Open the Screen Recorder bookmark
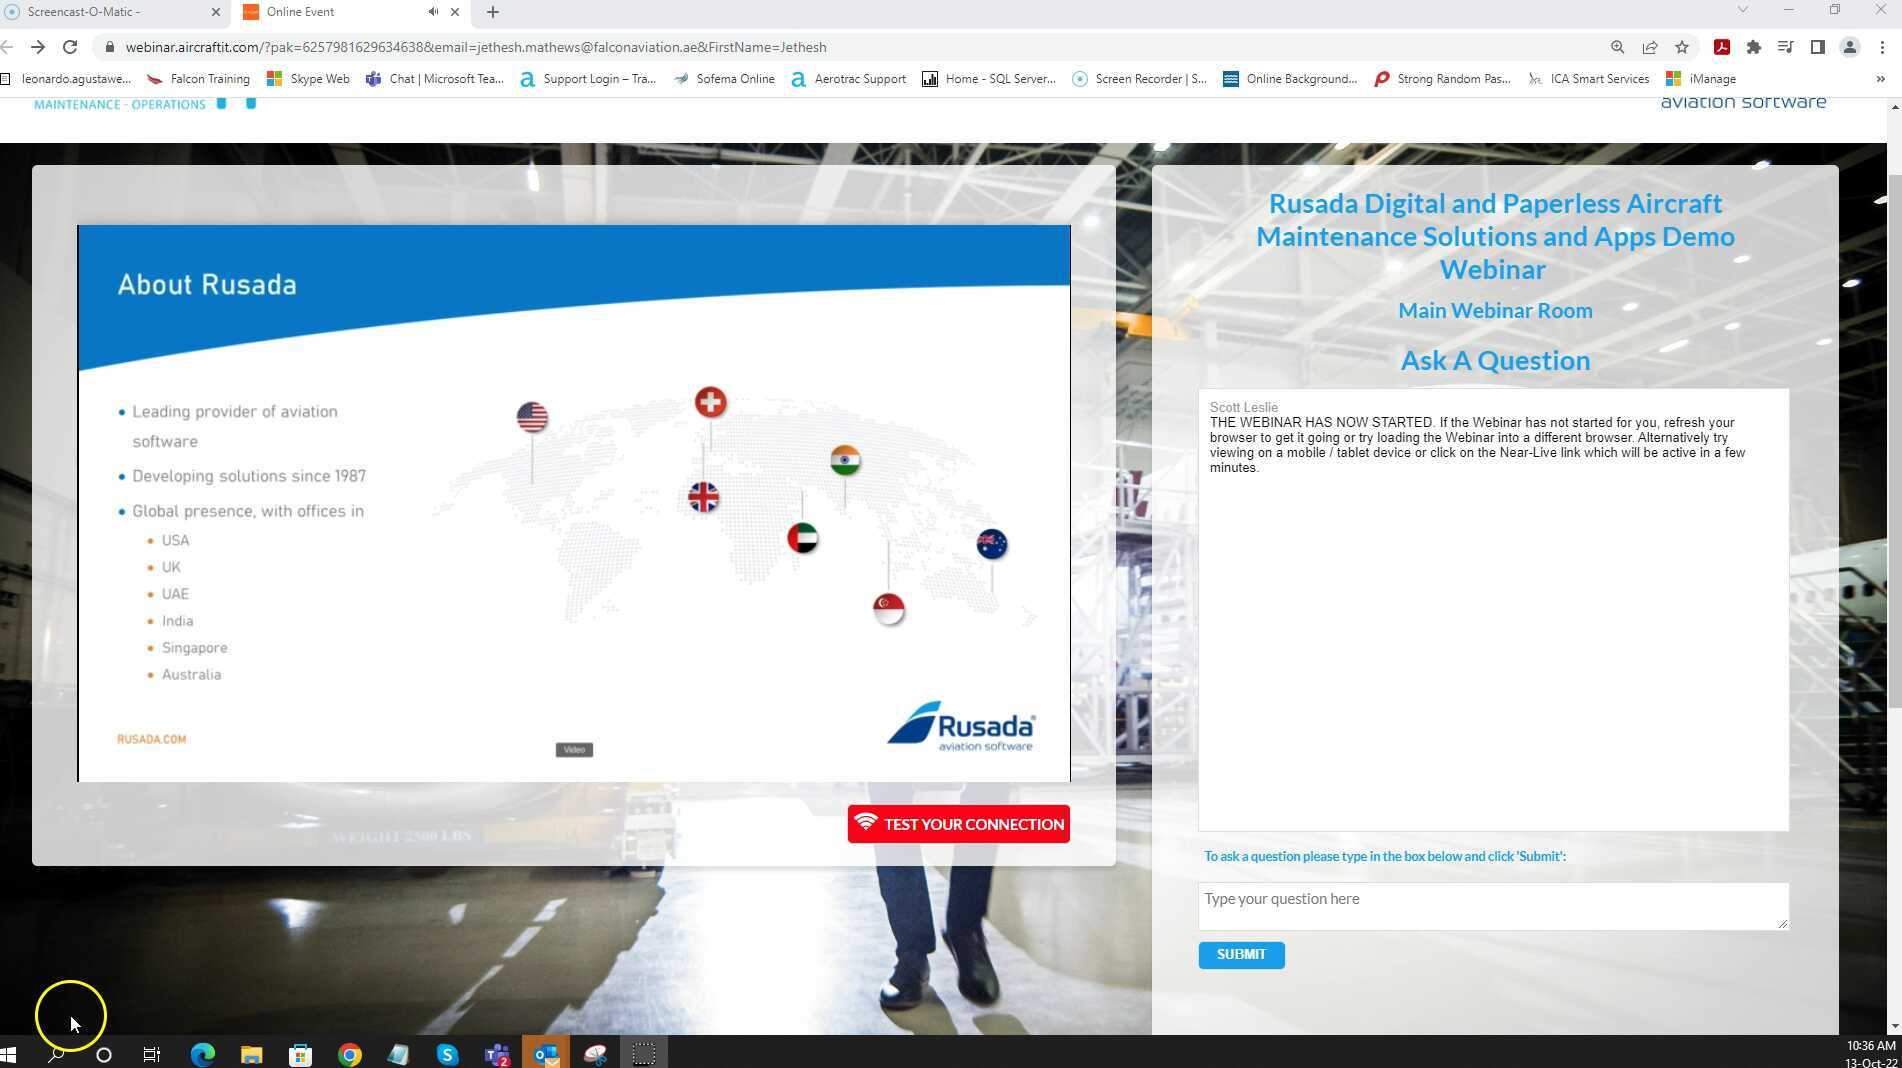The image size is (1902, 1068). [x=1138, y=79]
